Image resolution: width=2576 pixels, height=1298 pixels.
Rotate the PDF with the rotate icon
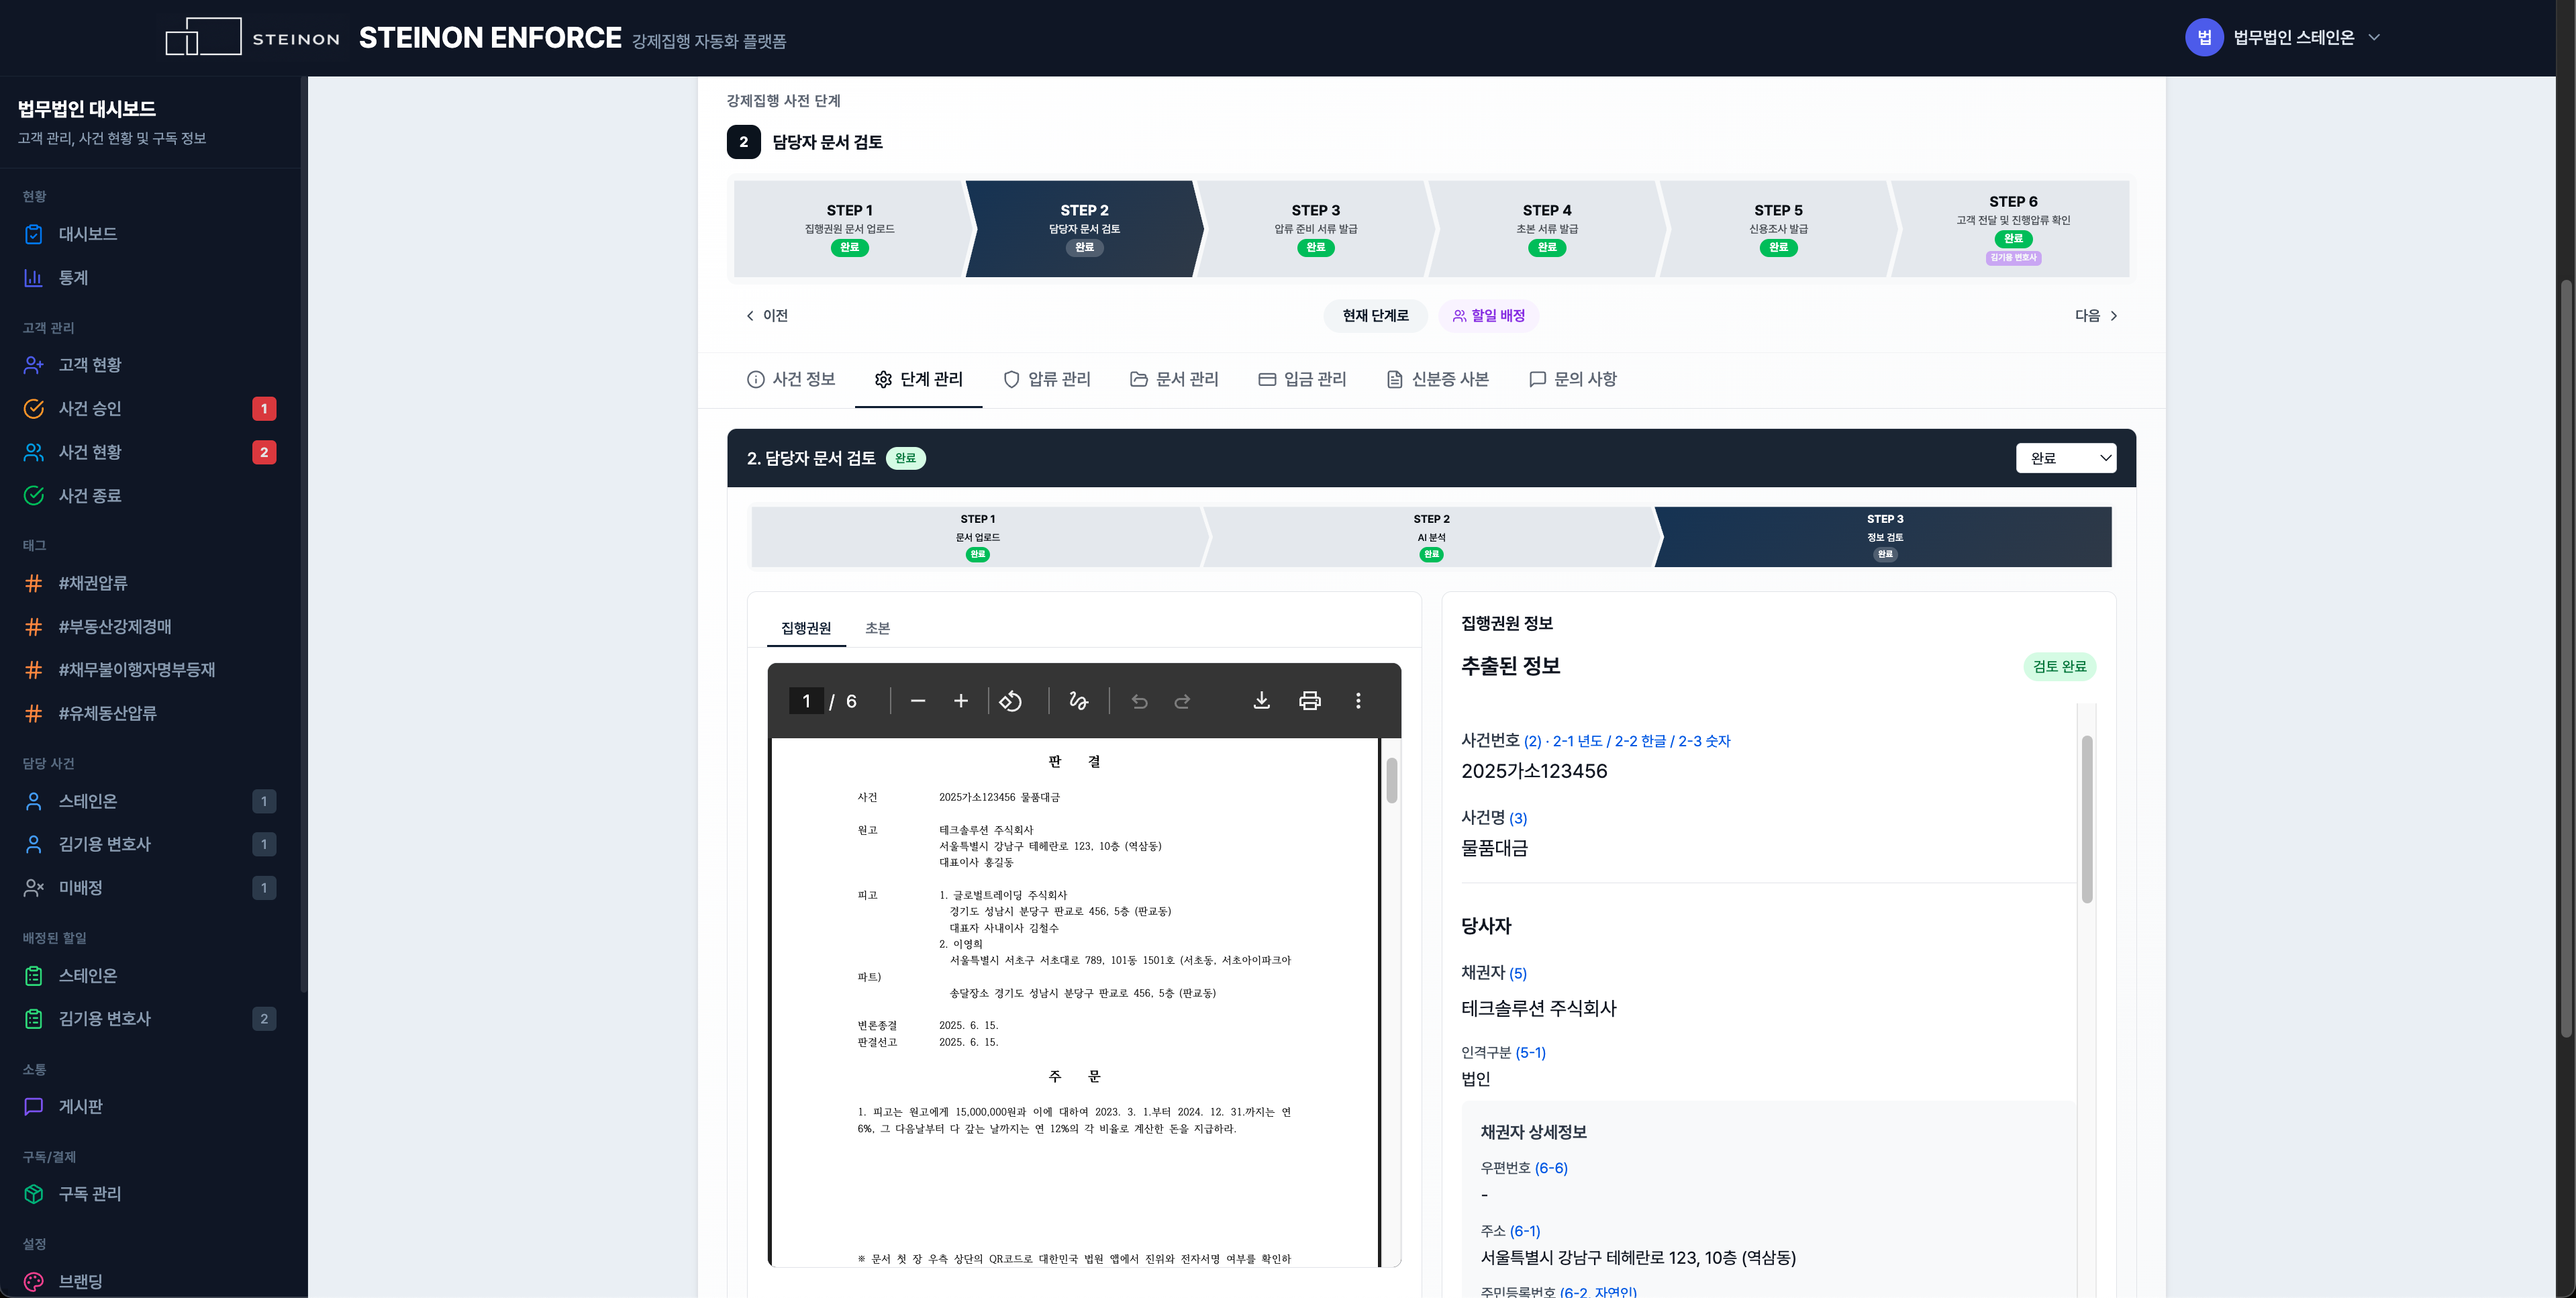[1010, 701]
